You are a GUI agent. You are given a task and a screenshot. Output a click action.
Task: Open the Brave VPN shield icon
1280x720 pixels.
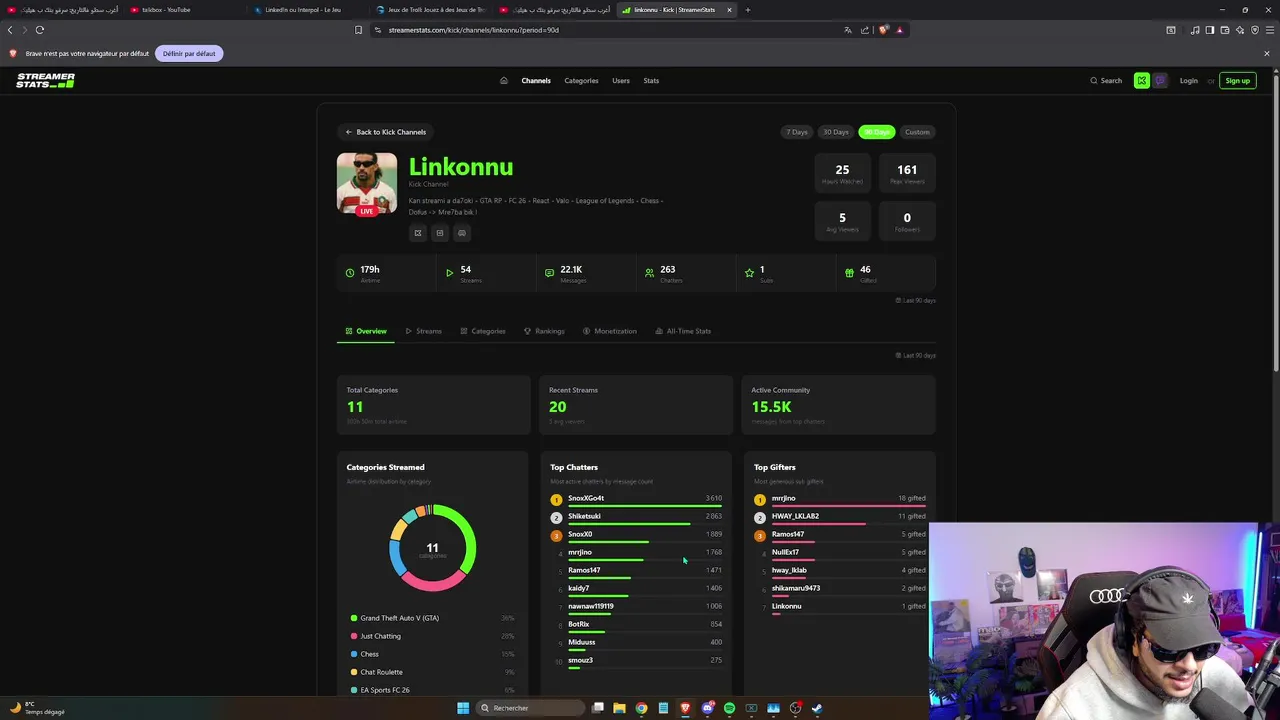click(x=1254, y=30)
